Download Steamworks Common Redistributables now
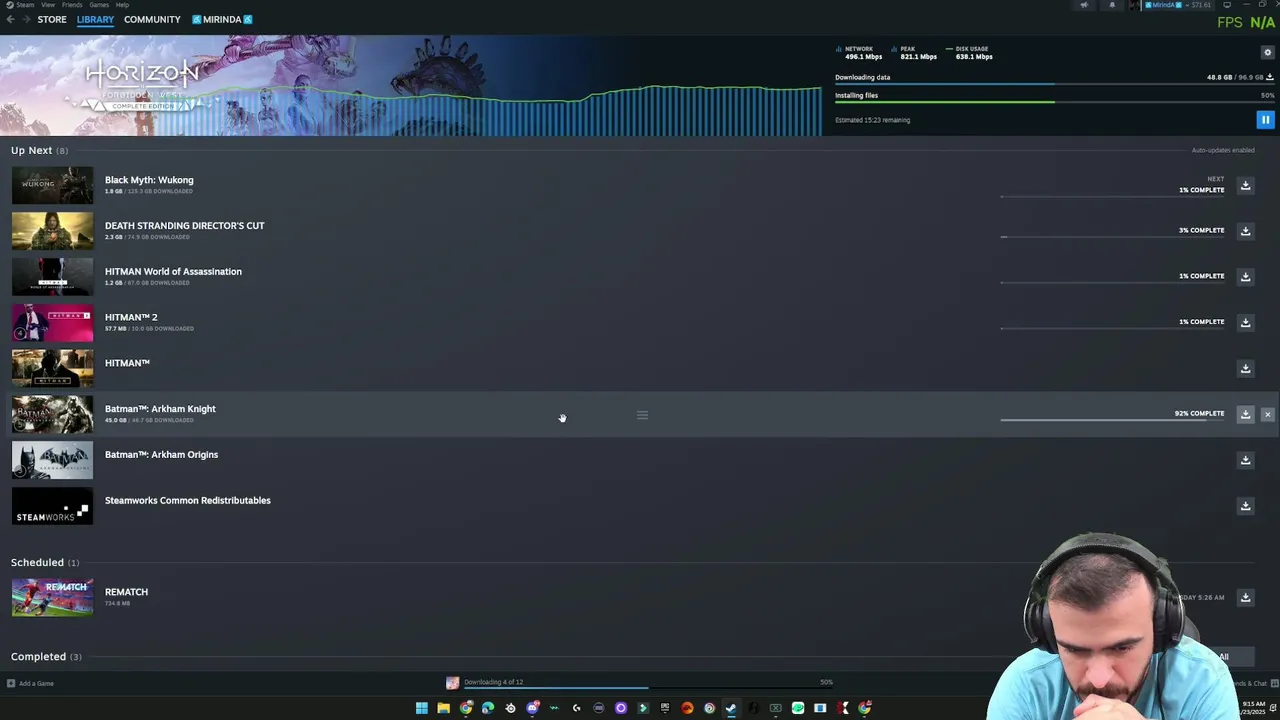The image size is (1280, 720). tap(1245, 506)
